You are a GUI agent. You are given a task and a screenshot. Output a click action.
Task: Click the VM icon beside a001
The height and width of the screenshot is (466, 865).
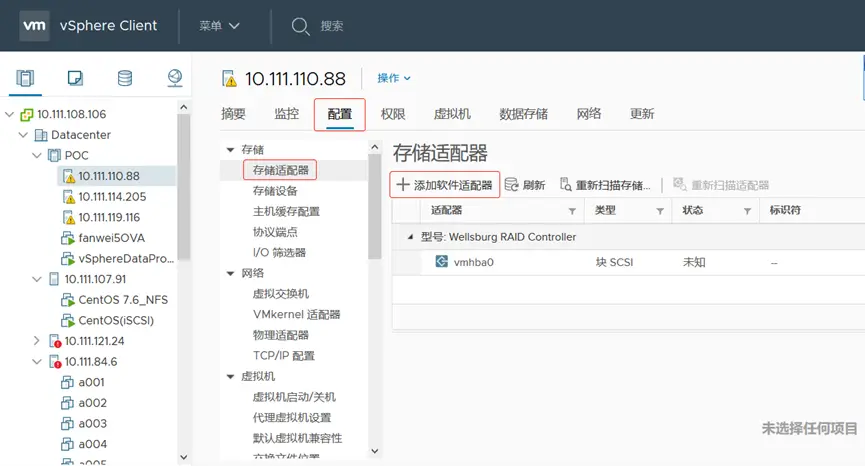pyautogui.click(x=67, y=382)
